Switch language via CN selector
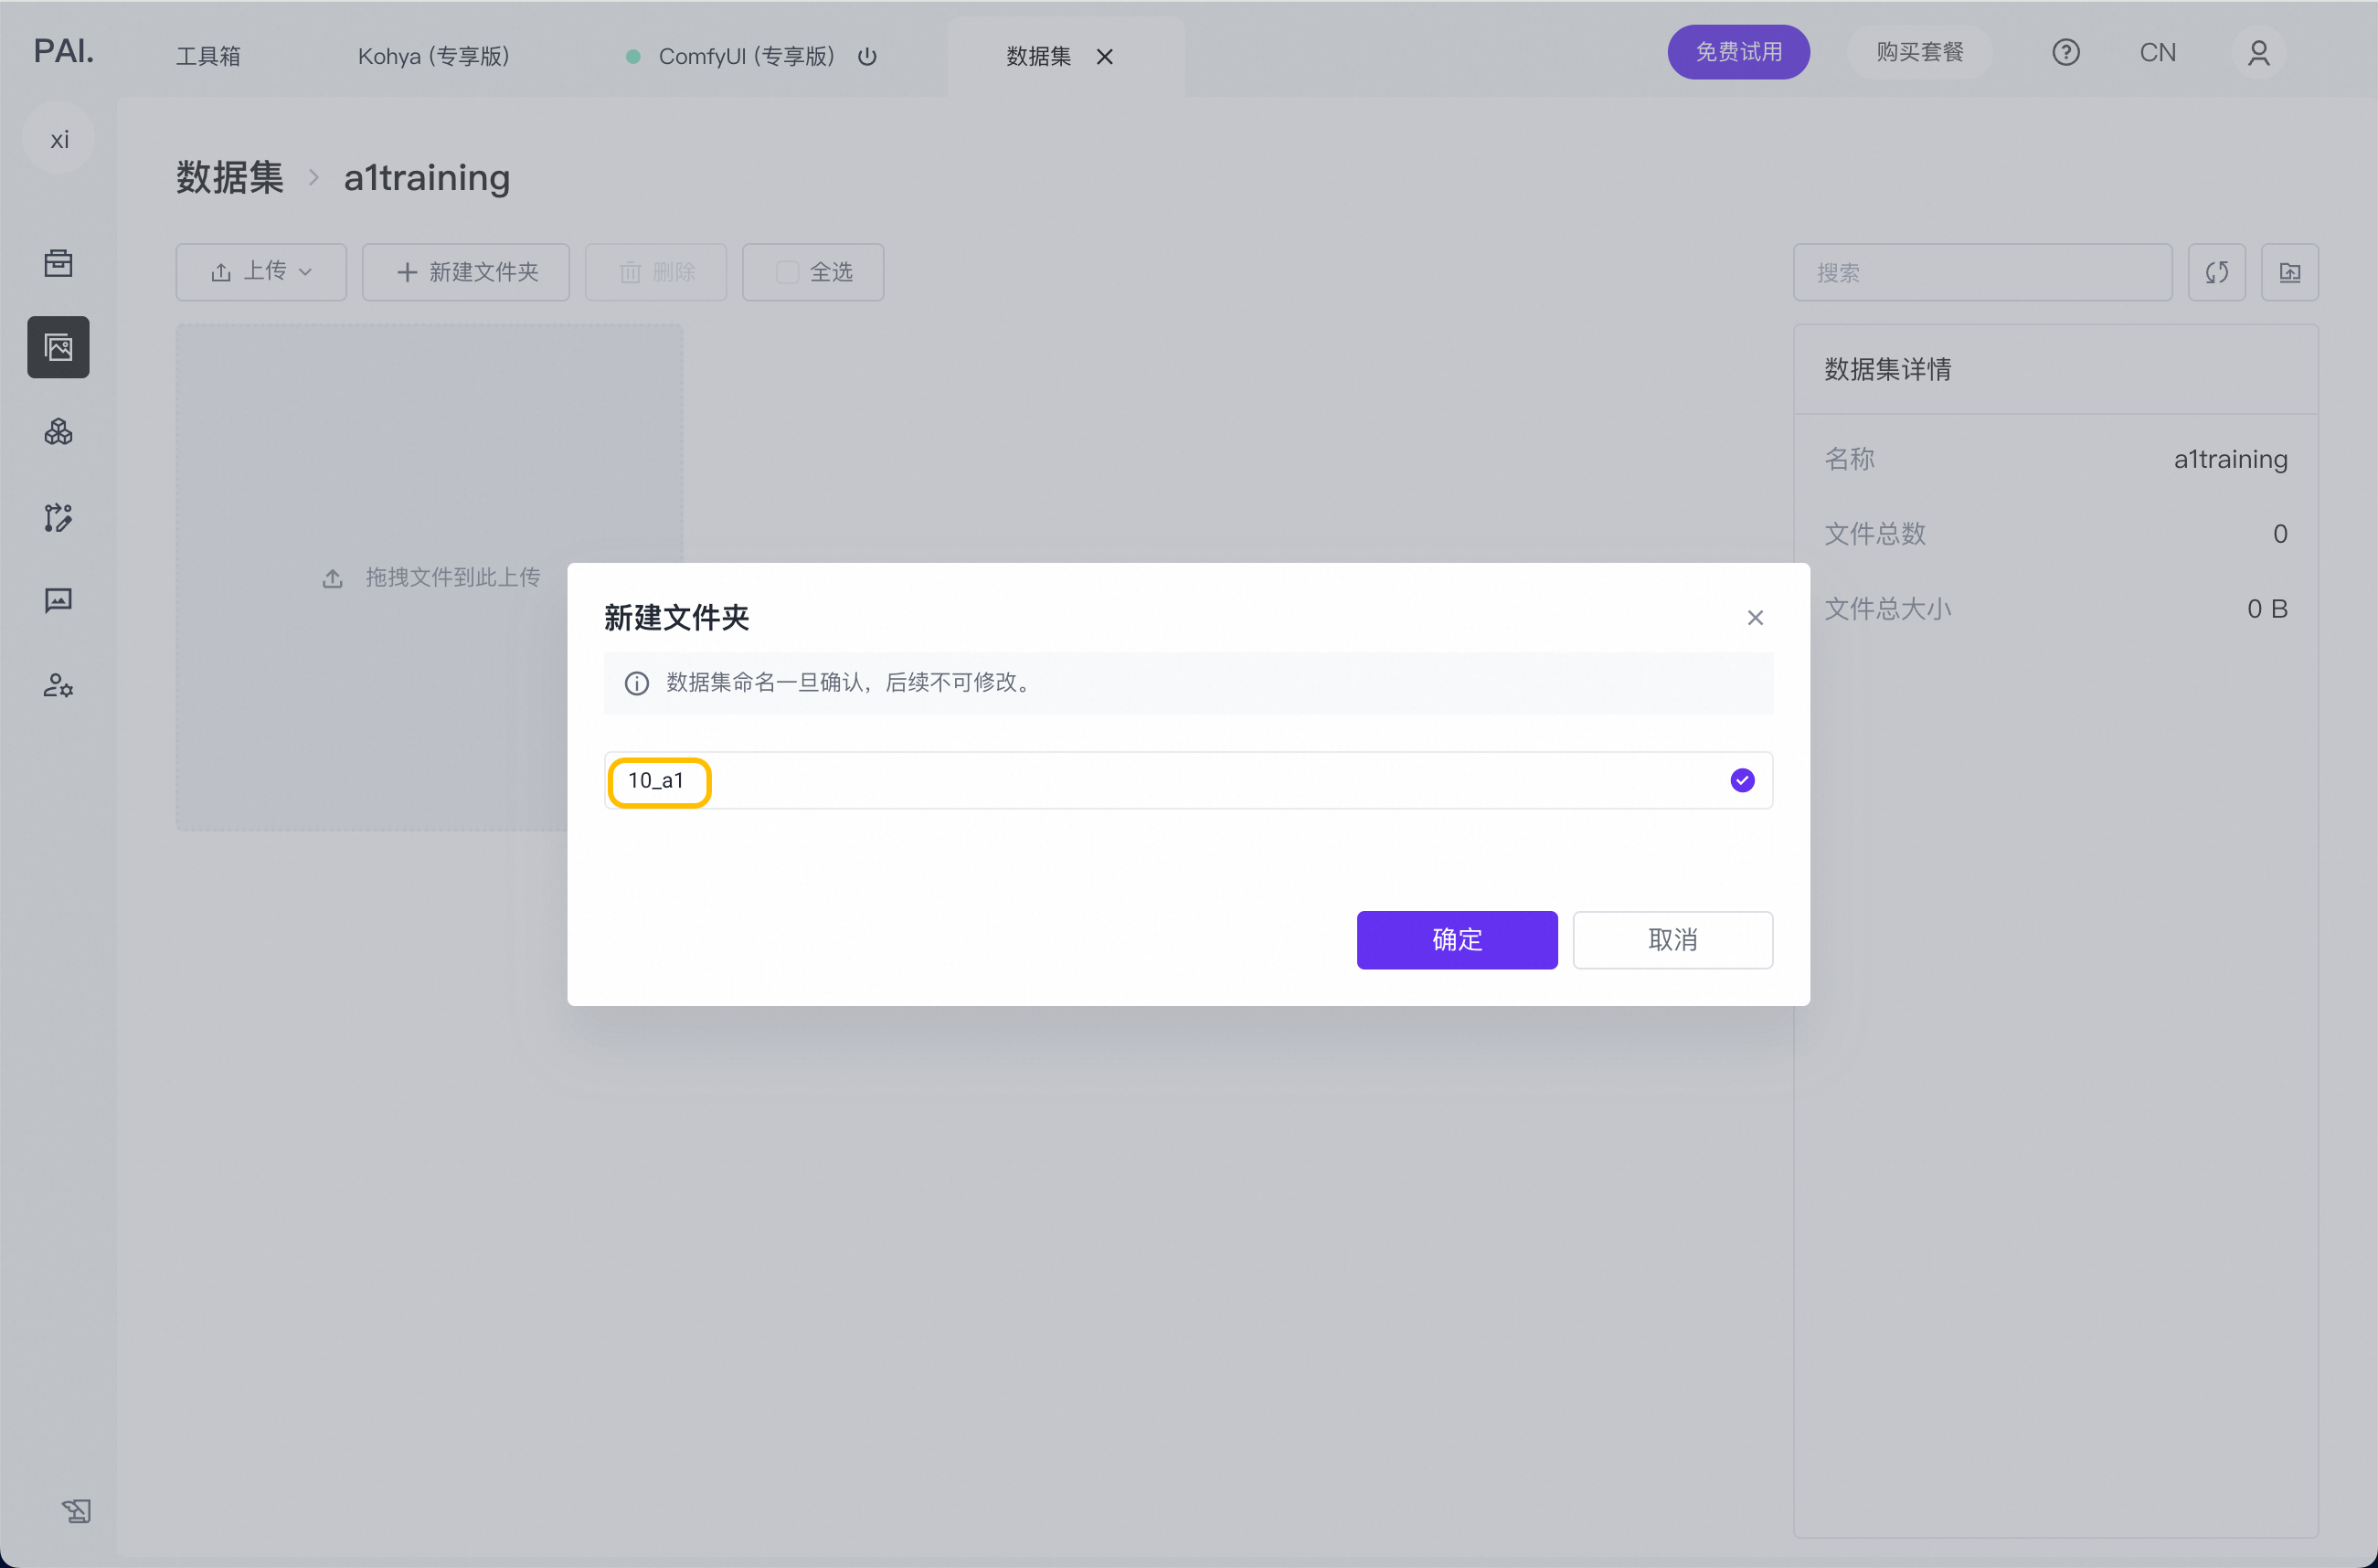Viewport: 2378px width, 1568px height. click(x=2157, y=52)
